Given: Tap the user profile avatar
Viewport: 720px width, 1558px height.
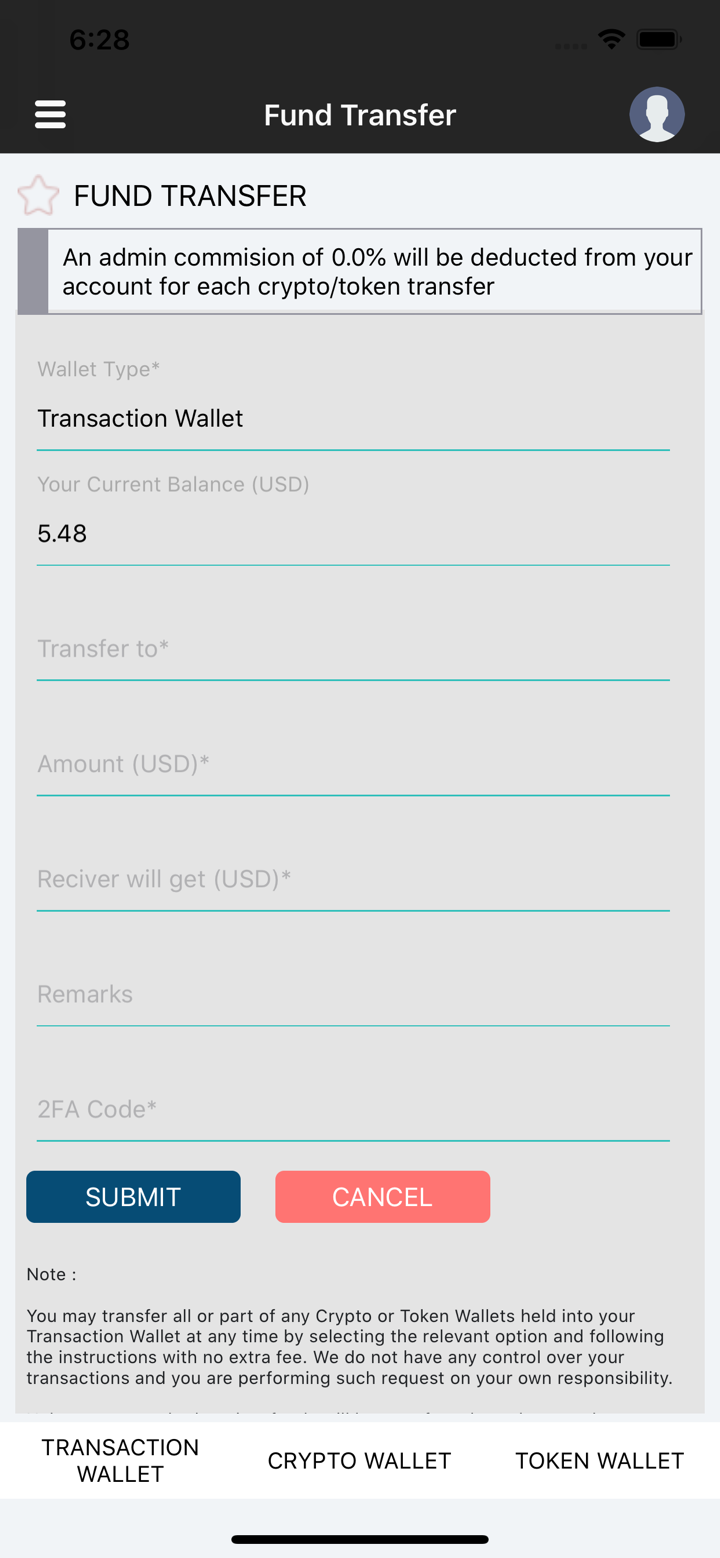Looking at the screenshot, I should click(x=657, y=114).
